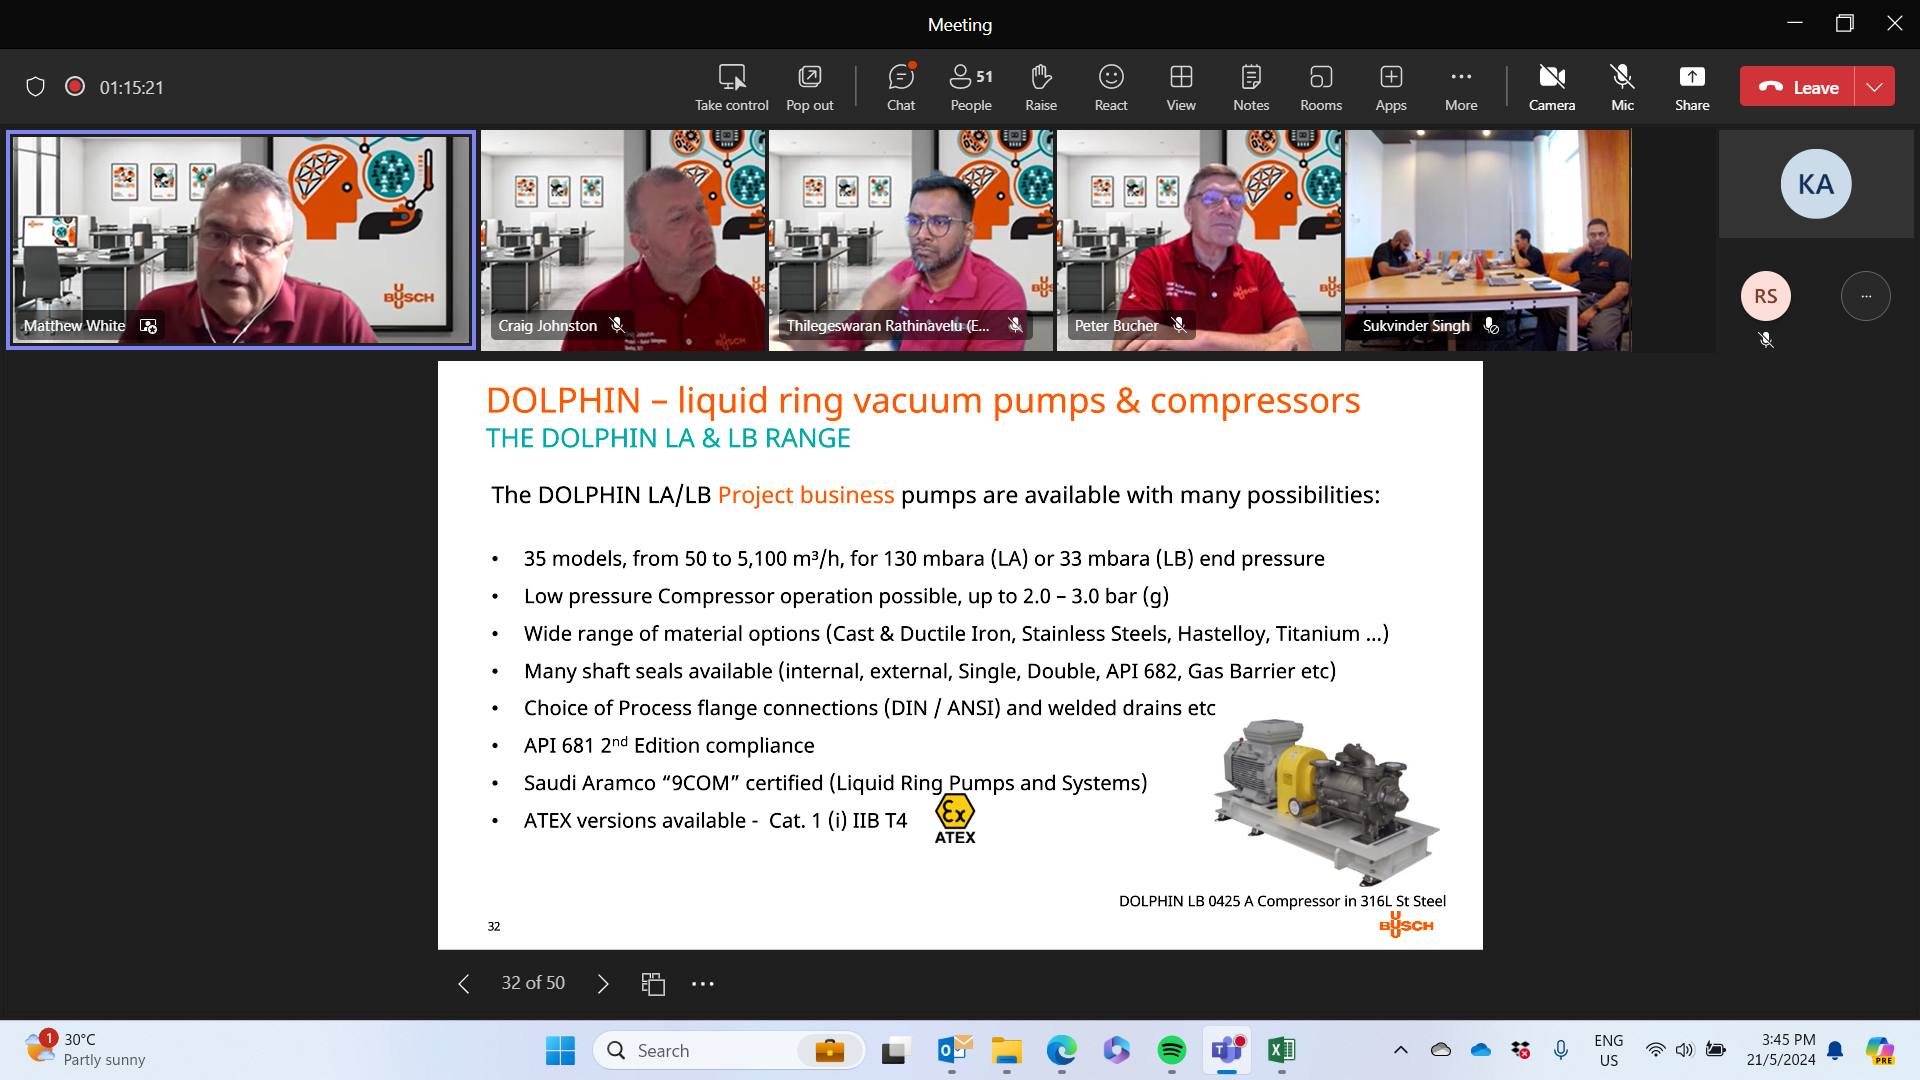Click the 'THE DOLPHIN LA & LB RANGE' subtitle

pos(668,438)
